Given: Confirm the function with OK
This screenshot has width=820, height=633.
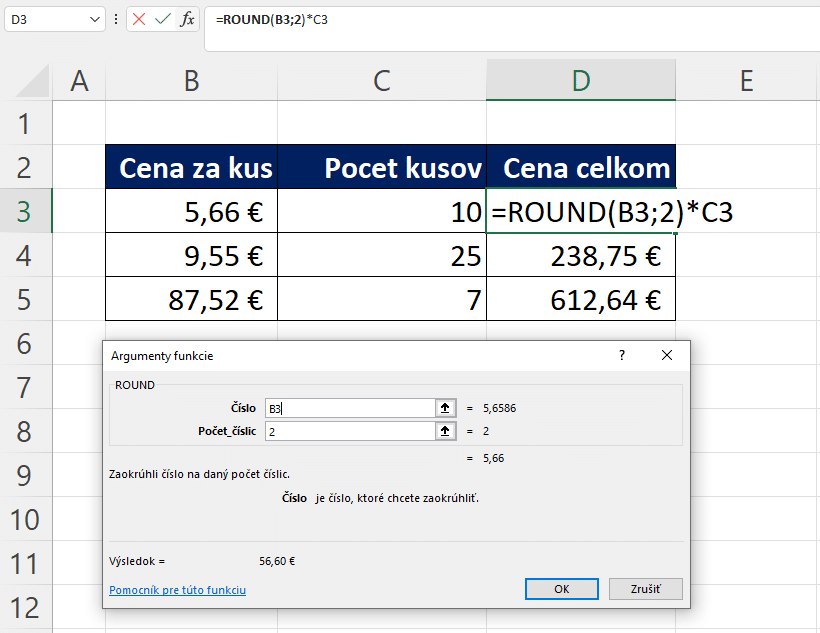Looking at the screenshot, I should pyautogui.click(x=562, y=589).
